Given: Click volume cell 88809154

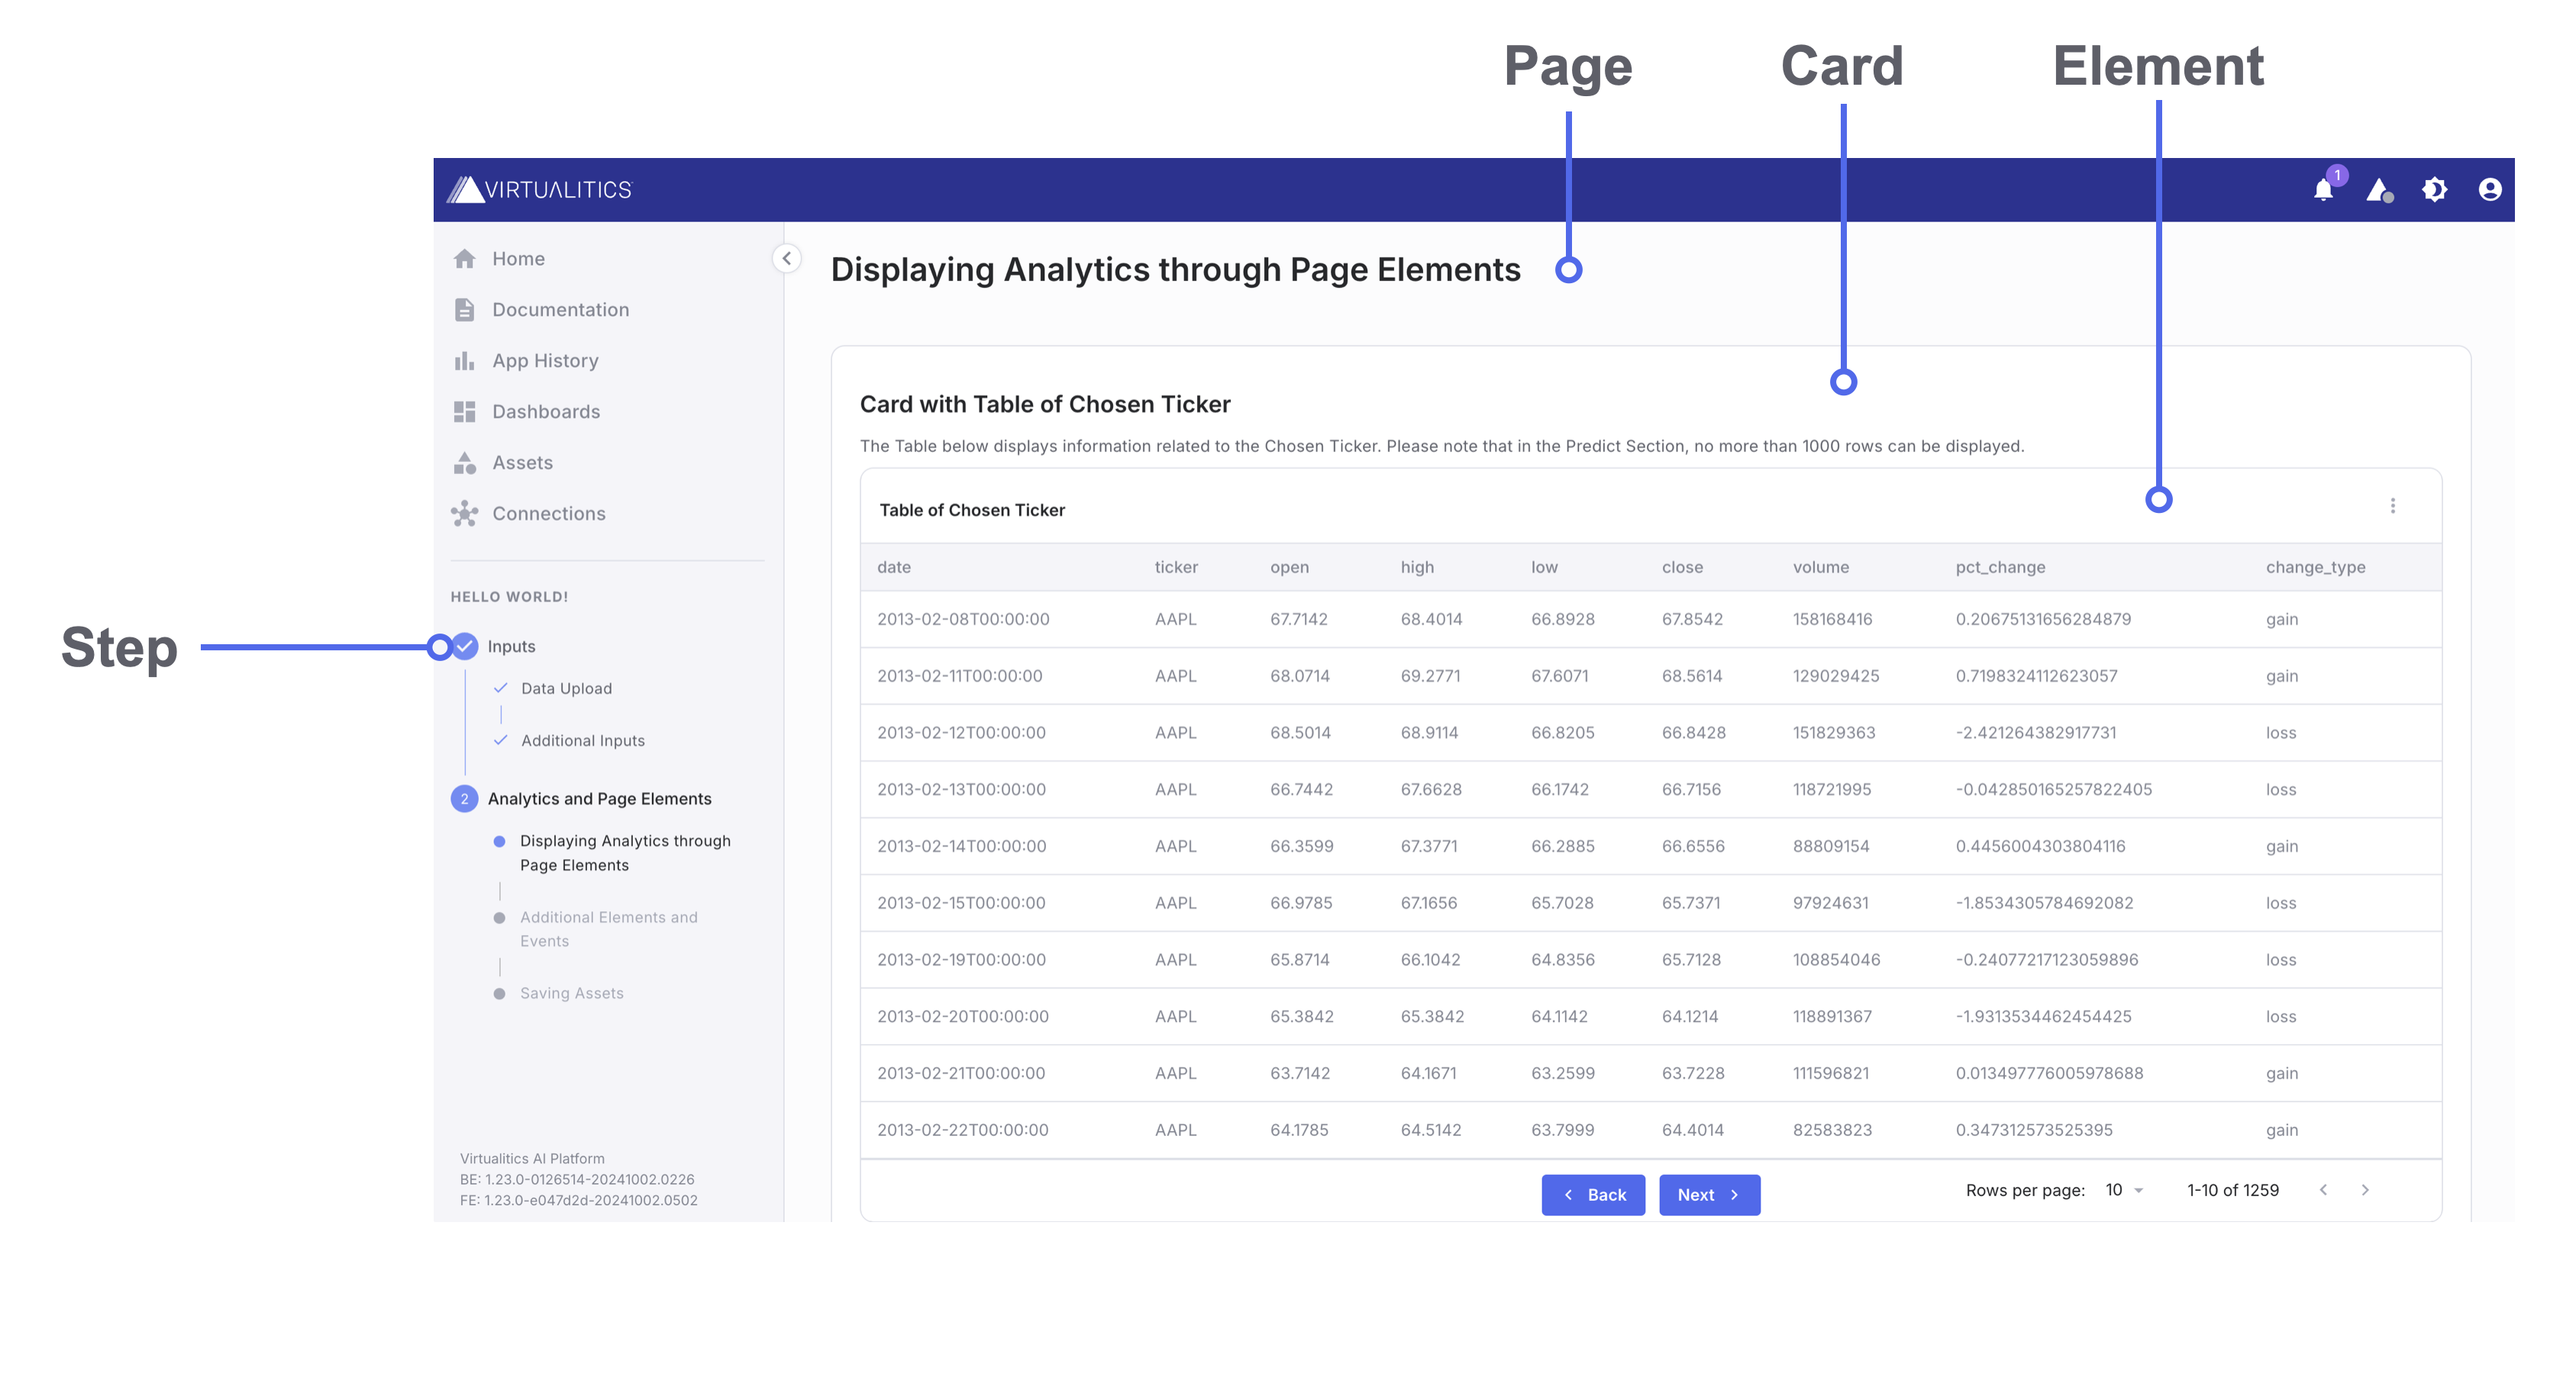Looking at the screenshot, I should click(1831, 846).
